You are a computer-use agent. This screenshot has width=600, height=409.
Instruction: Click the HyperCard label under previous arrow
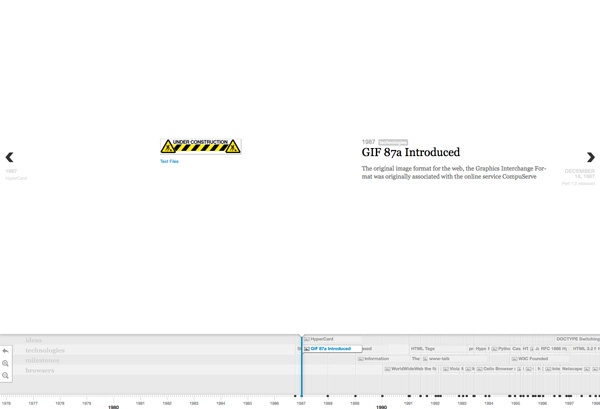16,178
